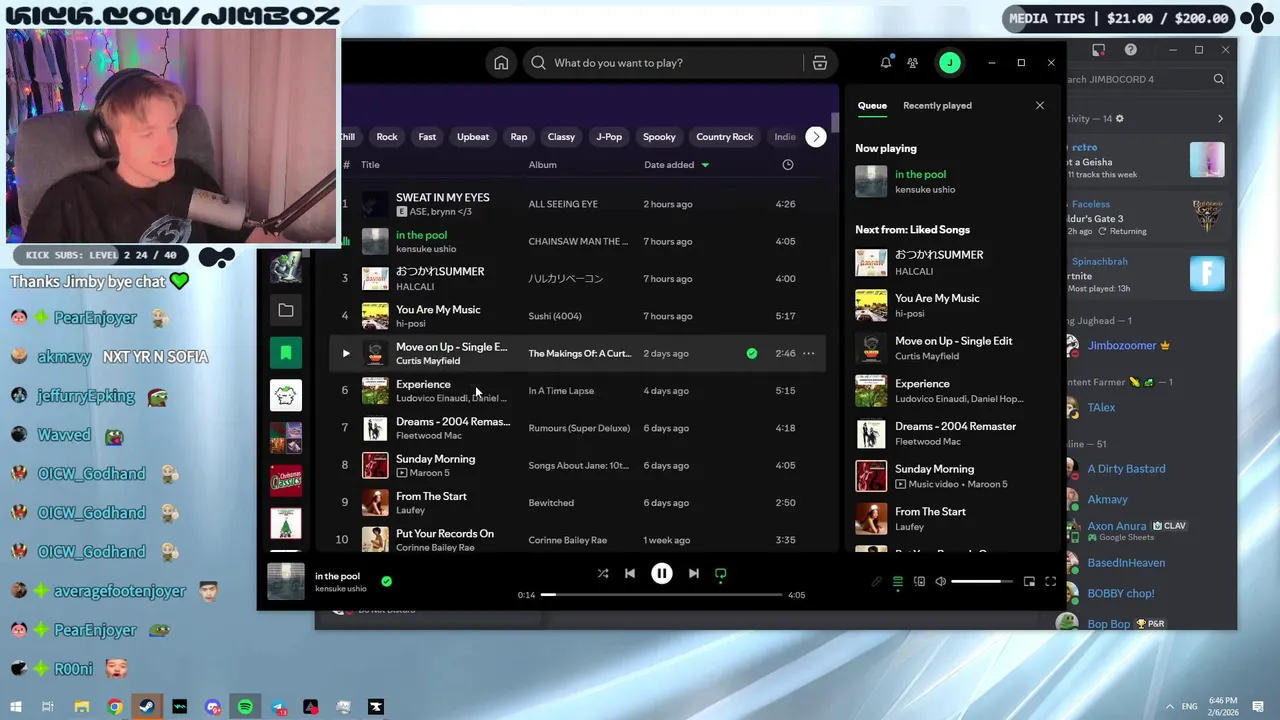This screenshot has height=720, width=1280.
Task: Sort by Date added dropdown arrow
Action: click(x=705, y=165)
